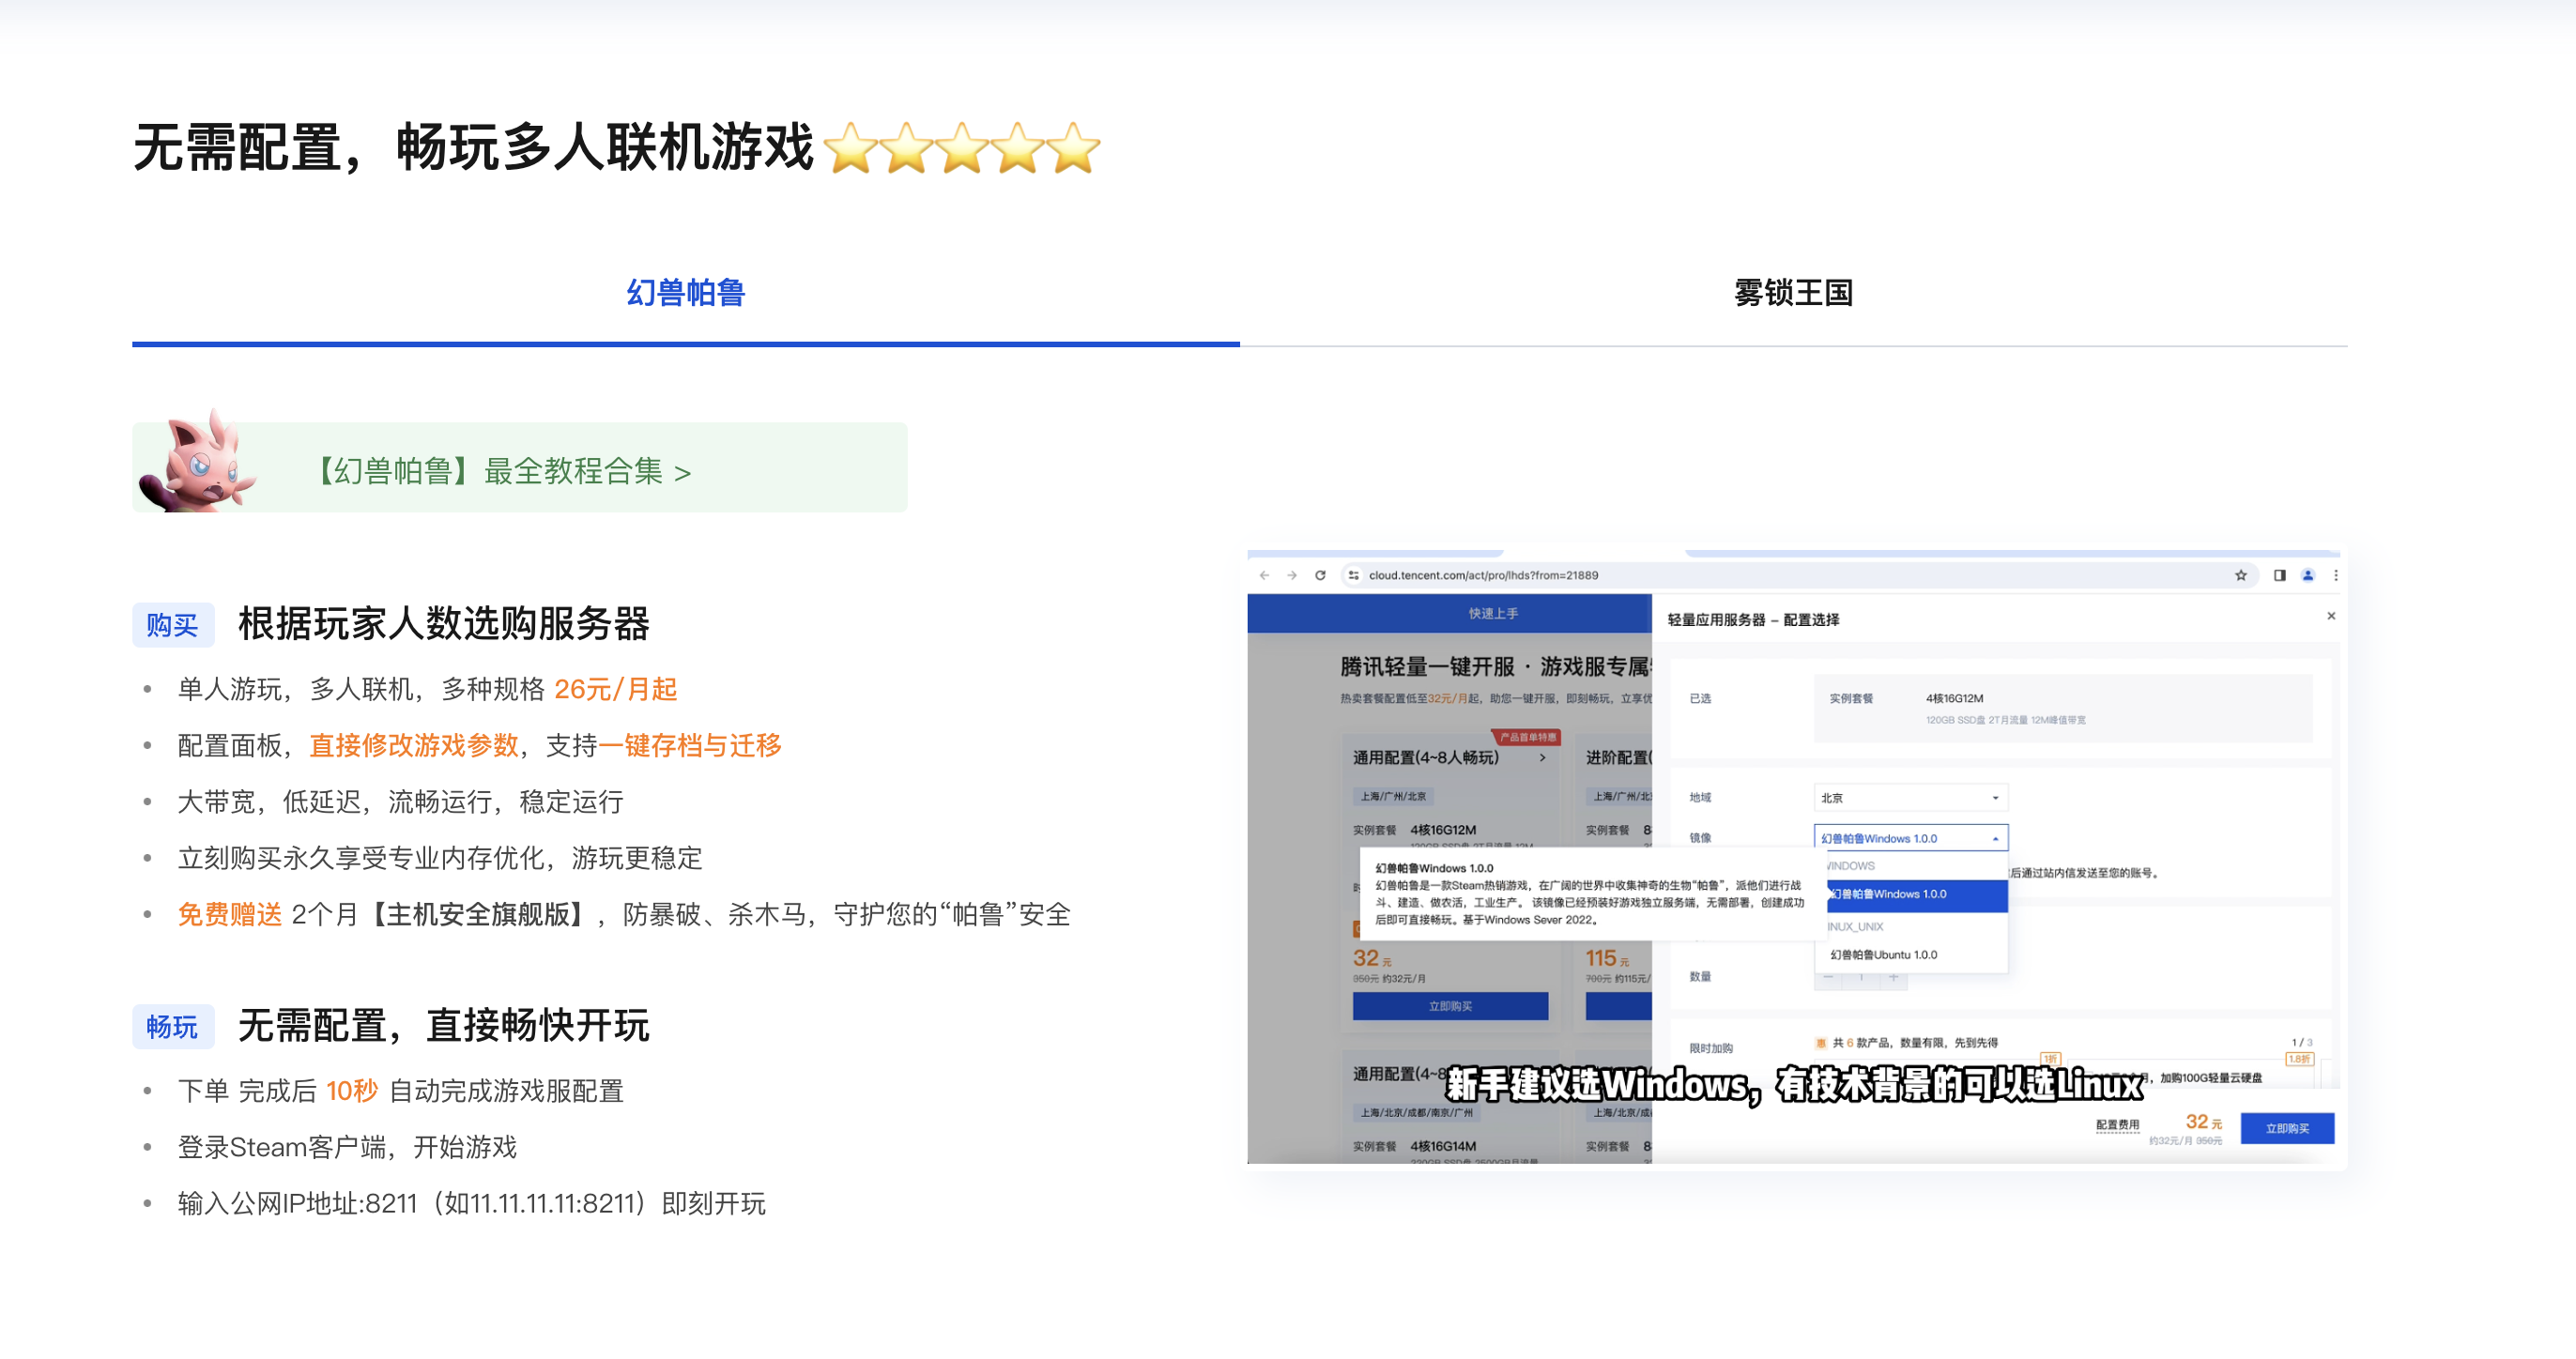The width and height of the screenshot is (2576, 1359).
Task: Click the orange text 直接修改游戏参数
Action: (414, 745)
